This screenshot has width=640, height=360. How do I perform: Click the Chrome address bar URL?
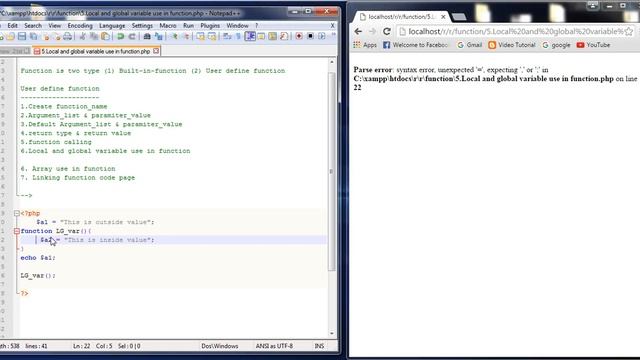click(x=515, y=31)
